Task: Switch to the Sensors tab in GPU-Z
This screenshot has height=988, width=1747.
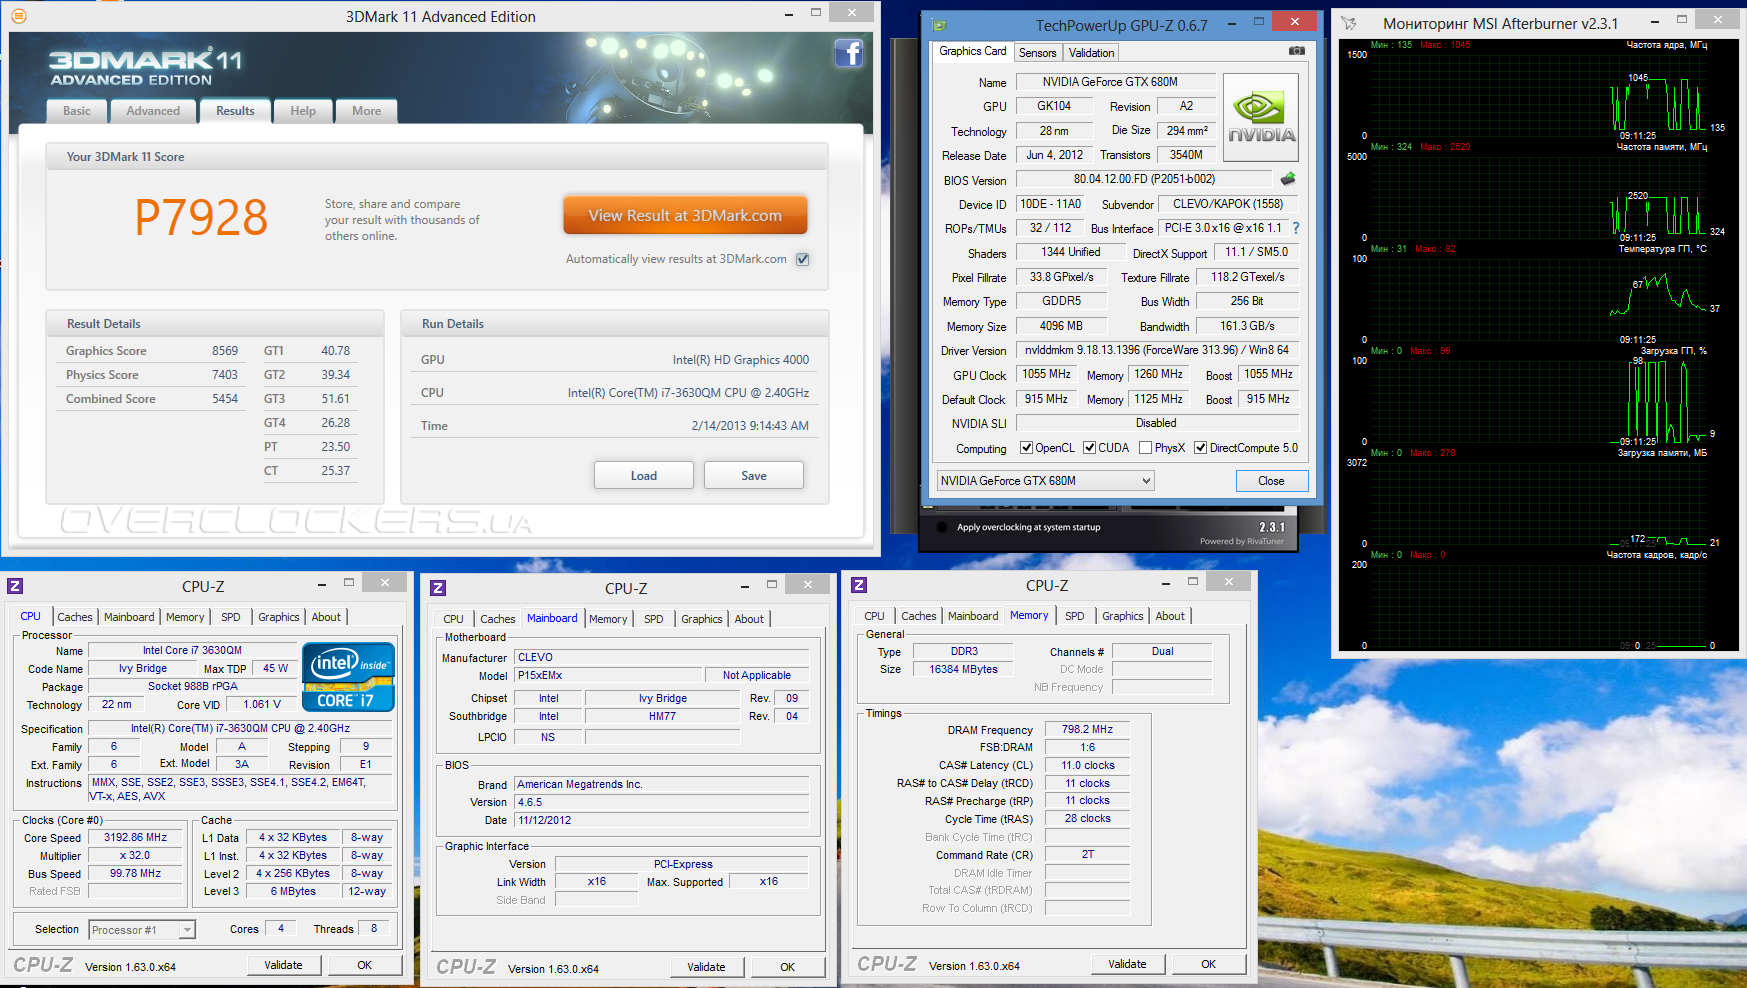Action: point(1038,53)
